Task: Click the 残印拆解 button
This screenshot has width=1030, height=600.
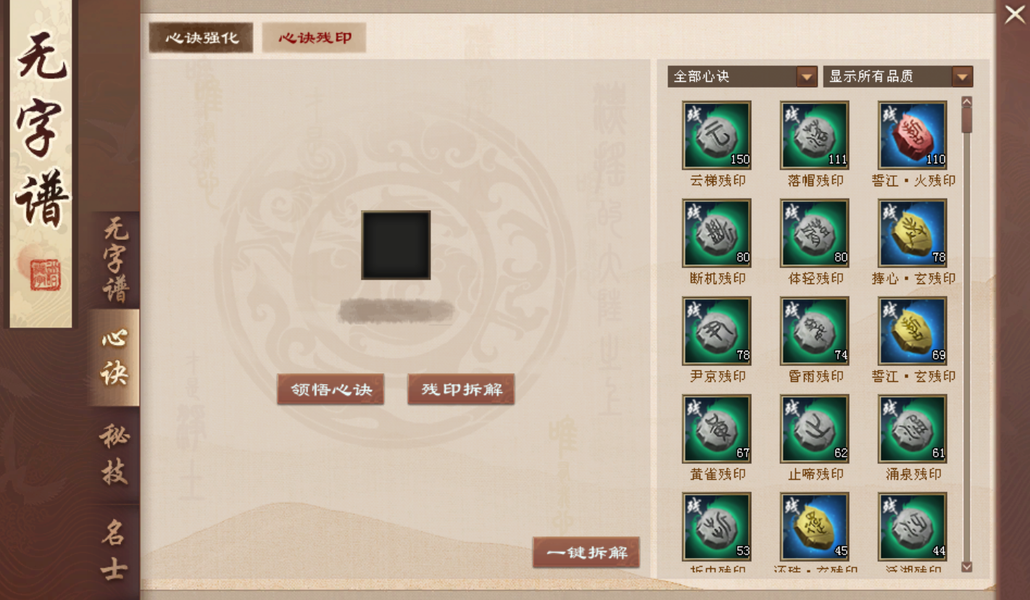Action: pos(461,390)
